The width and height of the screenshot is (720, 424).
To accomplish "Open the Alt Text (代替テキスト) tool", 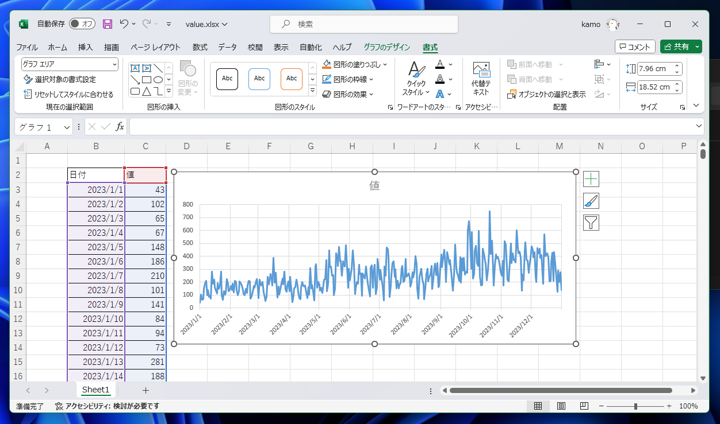I will 481,78.
